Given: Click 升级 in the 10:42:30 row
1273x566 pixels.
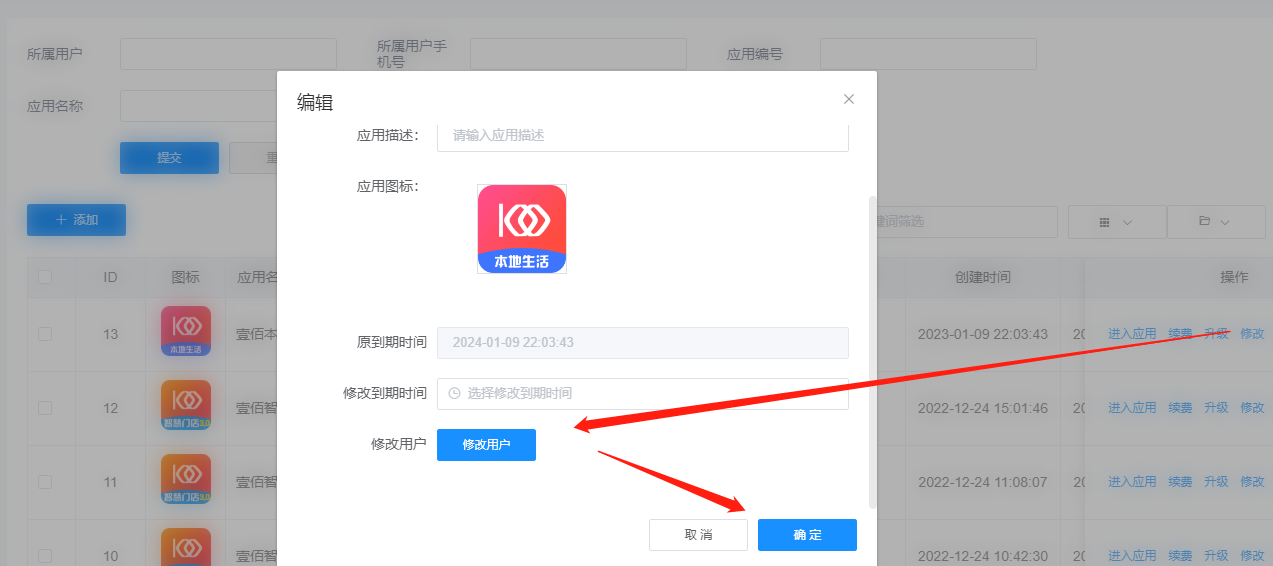Looking at the screenshot, I should point(1216,556).
